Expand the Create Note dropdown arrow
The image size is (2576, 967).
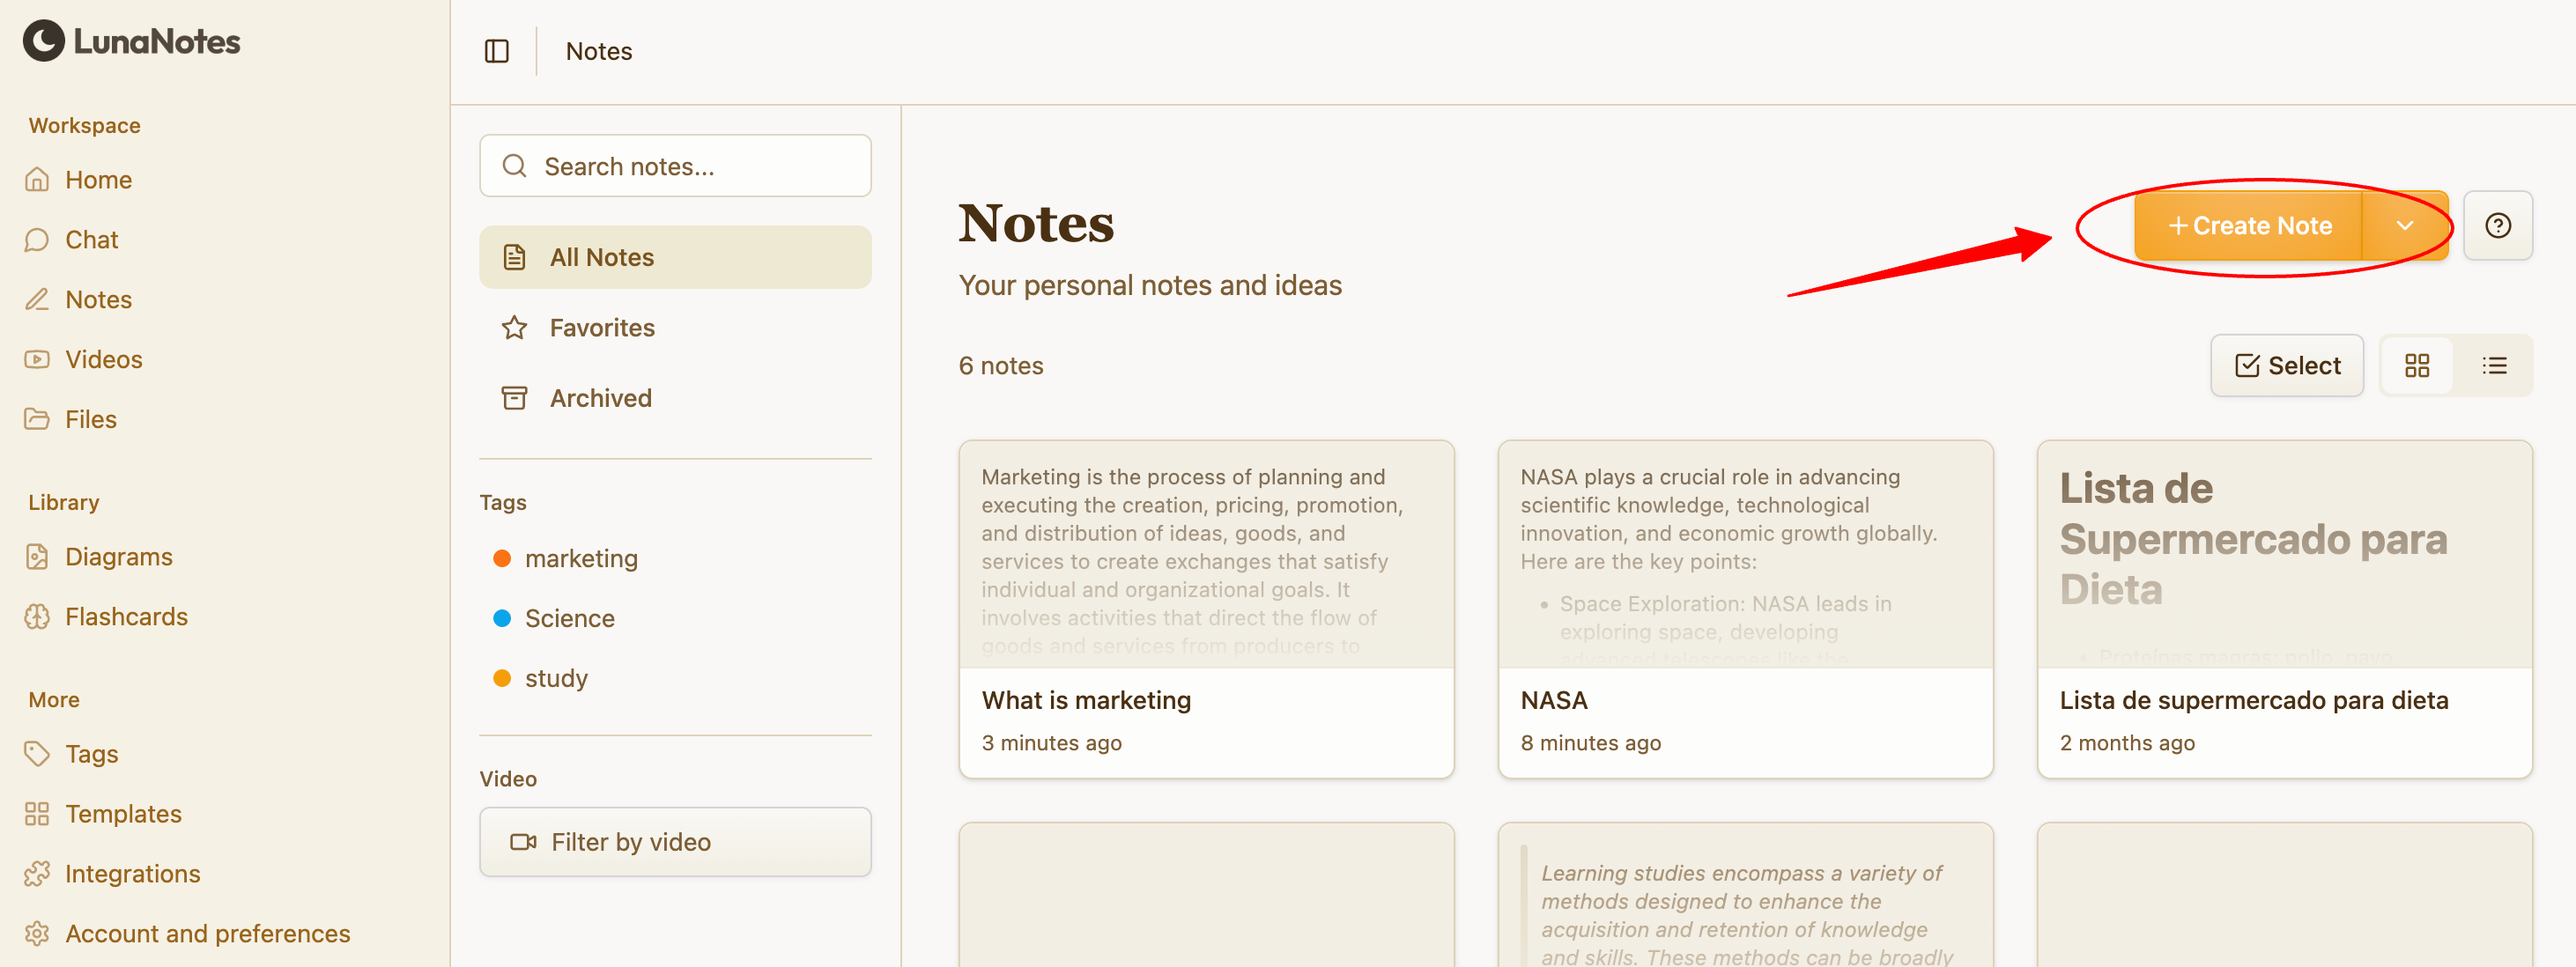pyautogui.click(x=2405, y=226)
